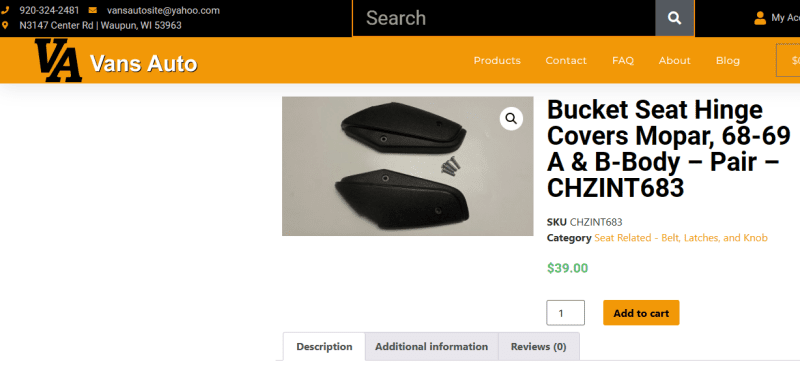
Task: Open the Reviews (0) tab
Action: (539, 347)
